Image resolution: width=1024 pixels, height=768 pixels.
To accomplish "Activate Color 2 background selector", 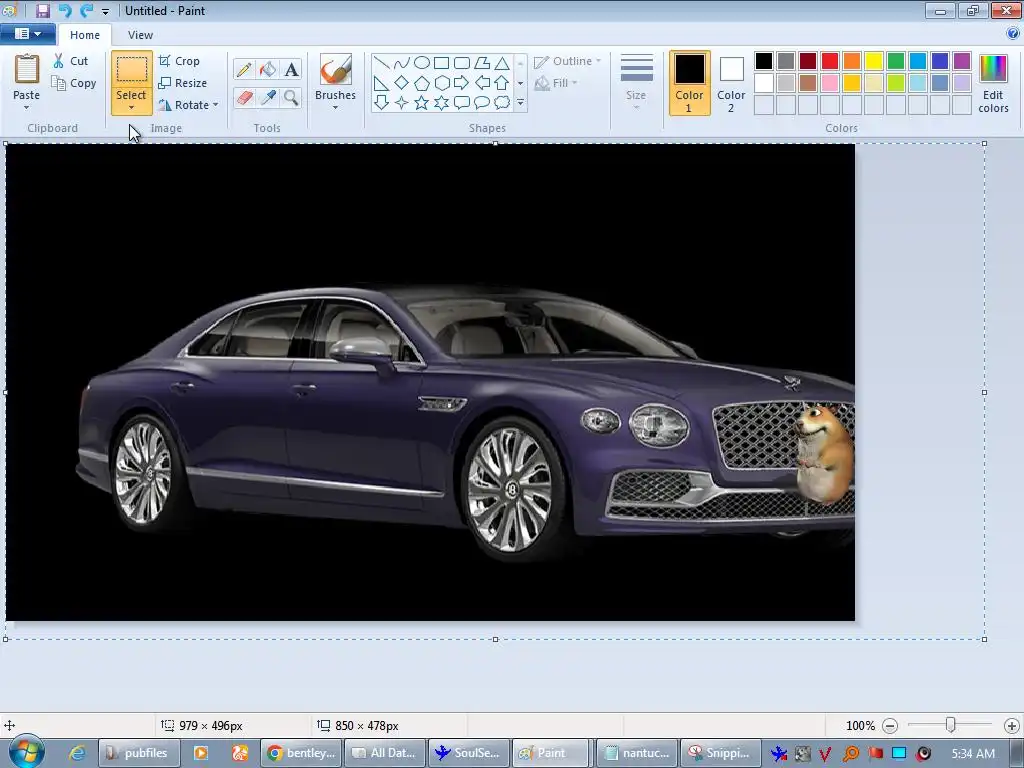I will 731,83.
